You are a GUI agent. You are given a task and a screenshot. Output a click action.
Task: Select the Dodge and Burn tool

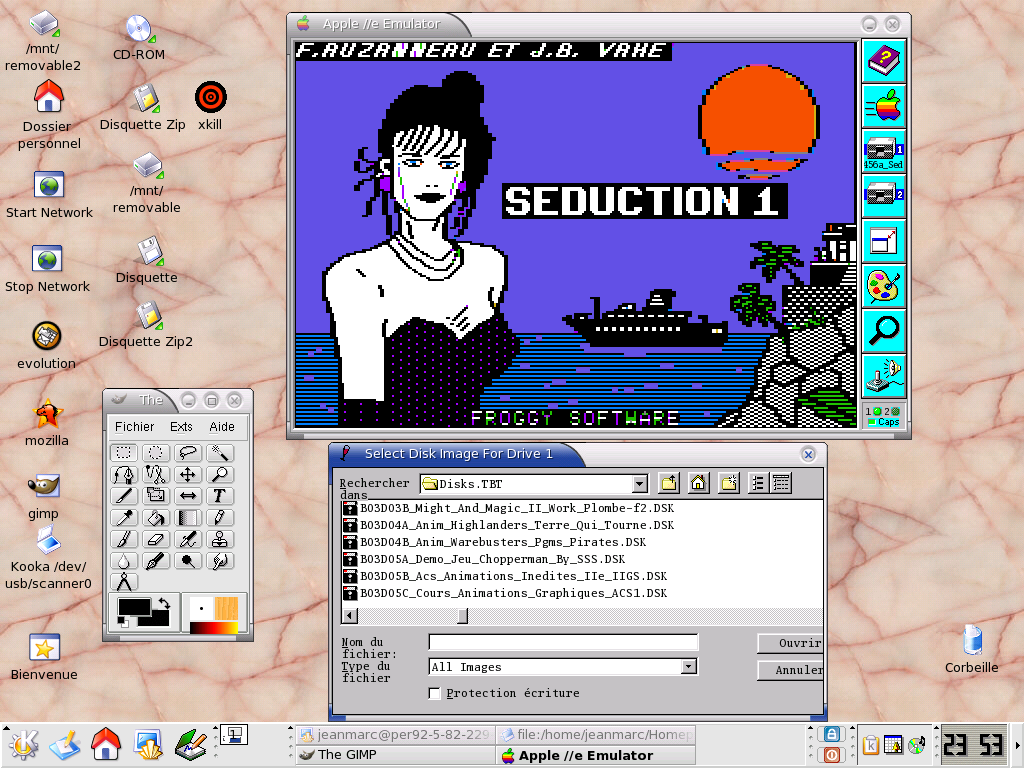[187, 560]
